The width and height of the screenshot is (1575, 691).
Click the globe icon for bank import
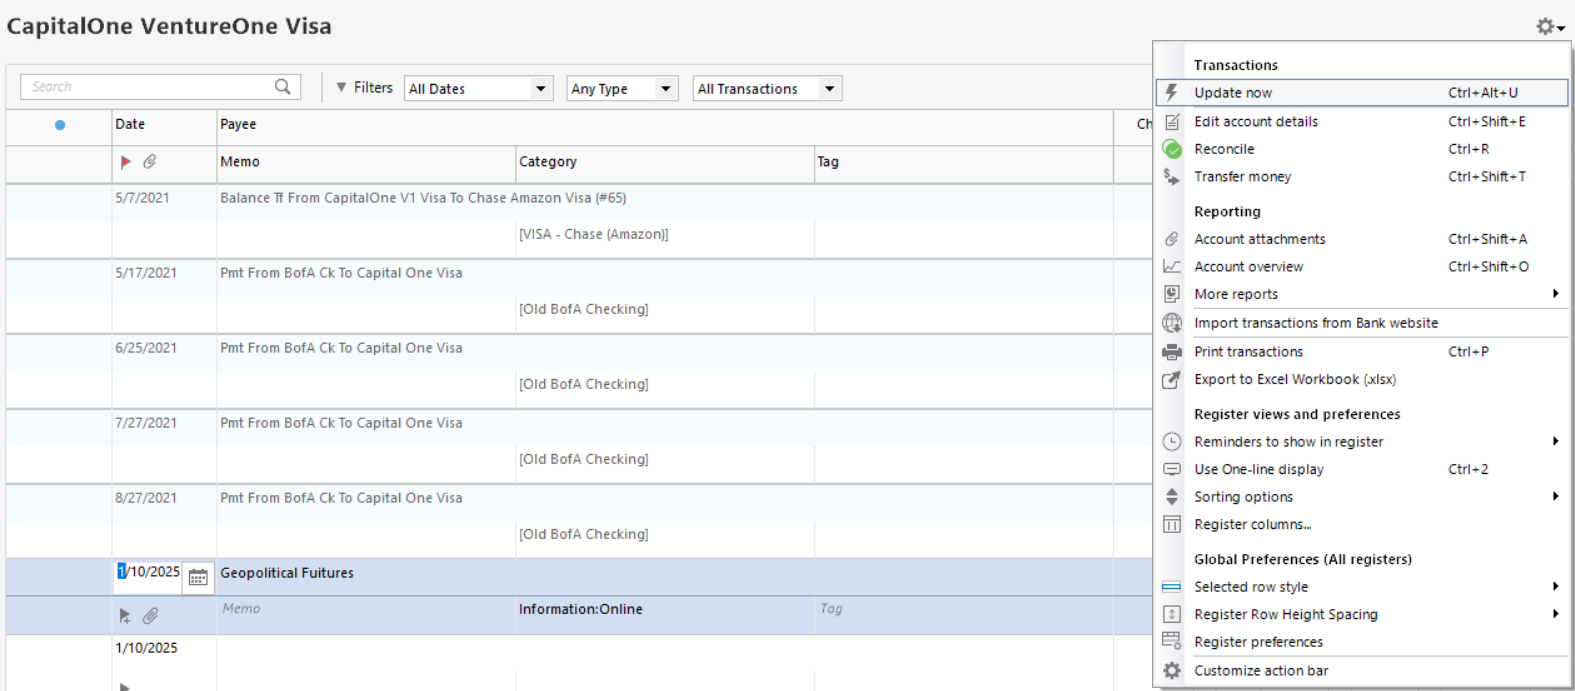(x=1172, y=323)
